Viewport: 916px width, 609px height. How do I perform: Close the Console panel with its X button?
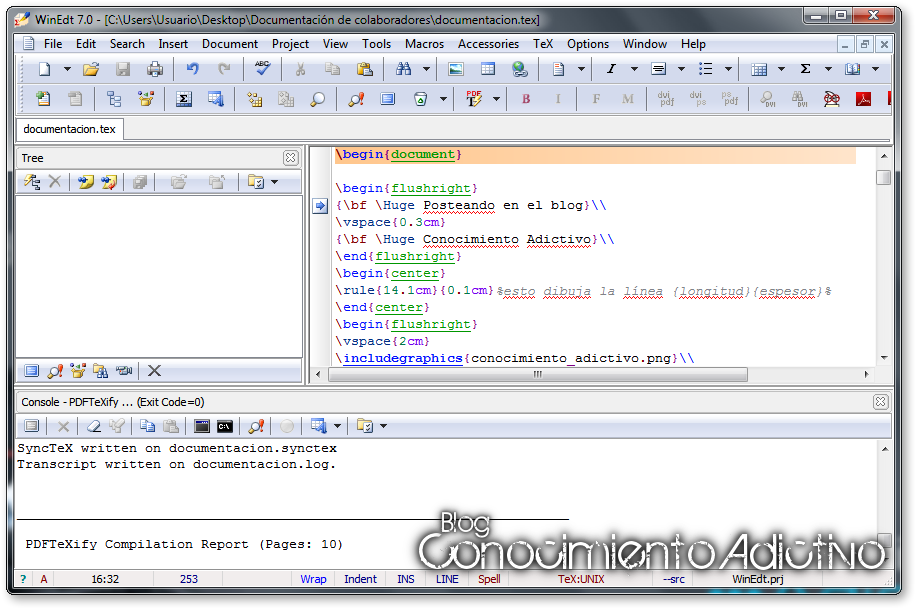880,402
